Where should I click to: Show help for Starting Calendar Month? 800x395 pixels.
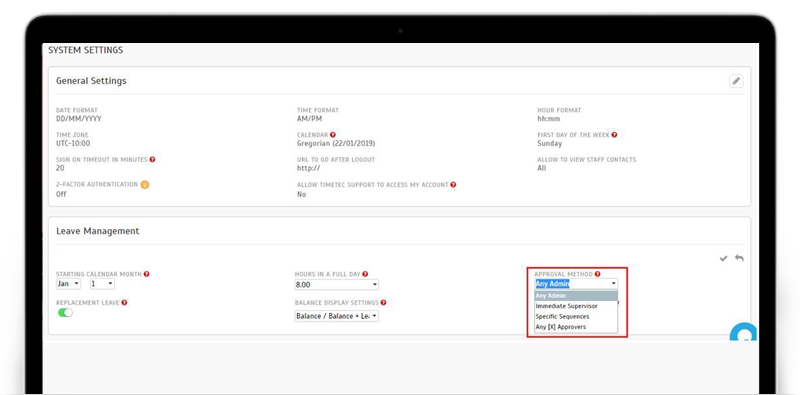pos(146,274)
